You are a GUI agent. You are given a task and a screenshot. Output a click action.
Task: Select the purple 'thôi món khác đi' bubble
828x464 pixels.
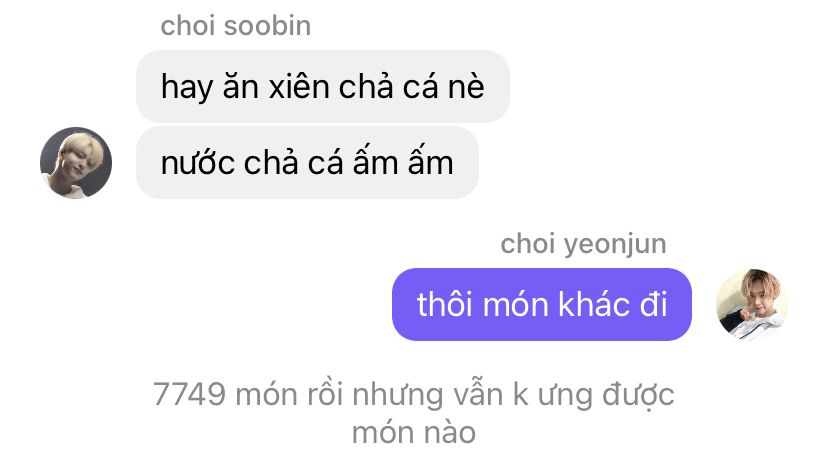542,305
